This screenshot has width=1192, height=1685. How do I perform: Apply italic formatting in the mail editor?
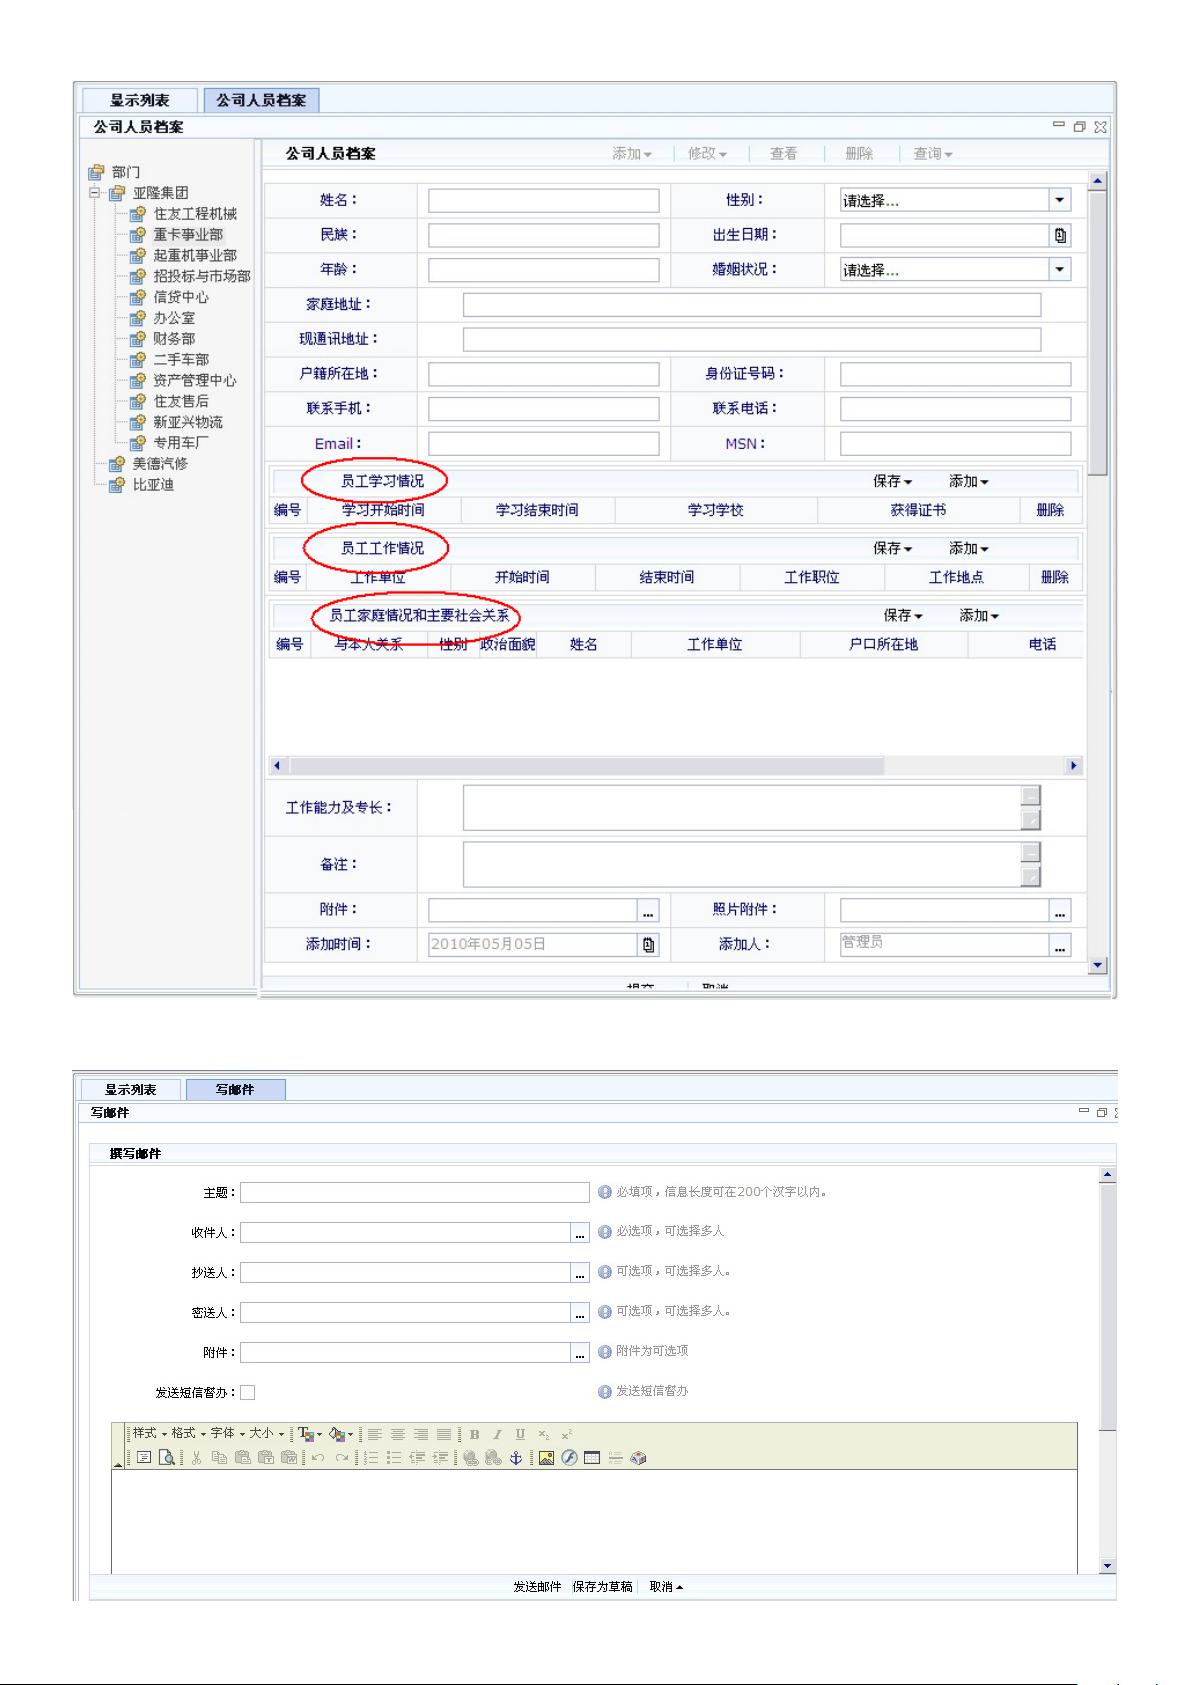[497, 1434]
